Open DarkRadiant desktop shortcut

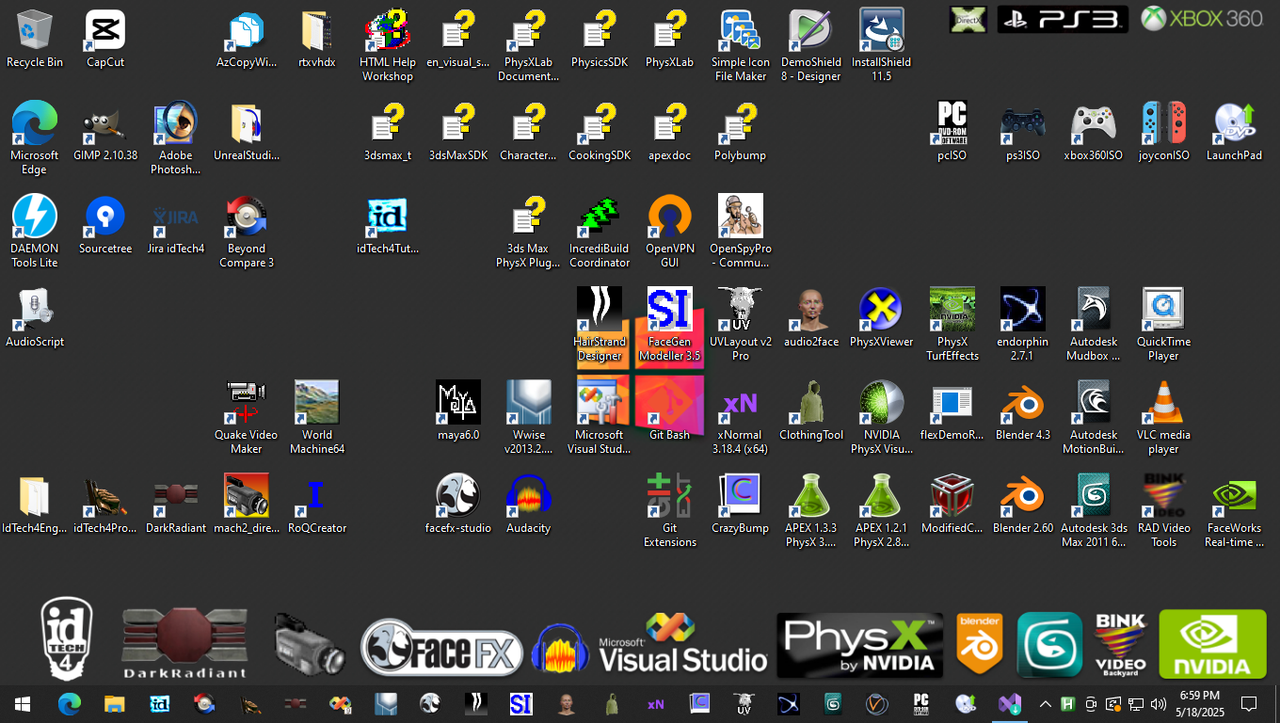click(x=175, y=504)
